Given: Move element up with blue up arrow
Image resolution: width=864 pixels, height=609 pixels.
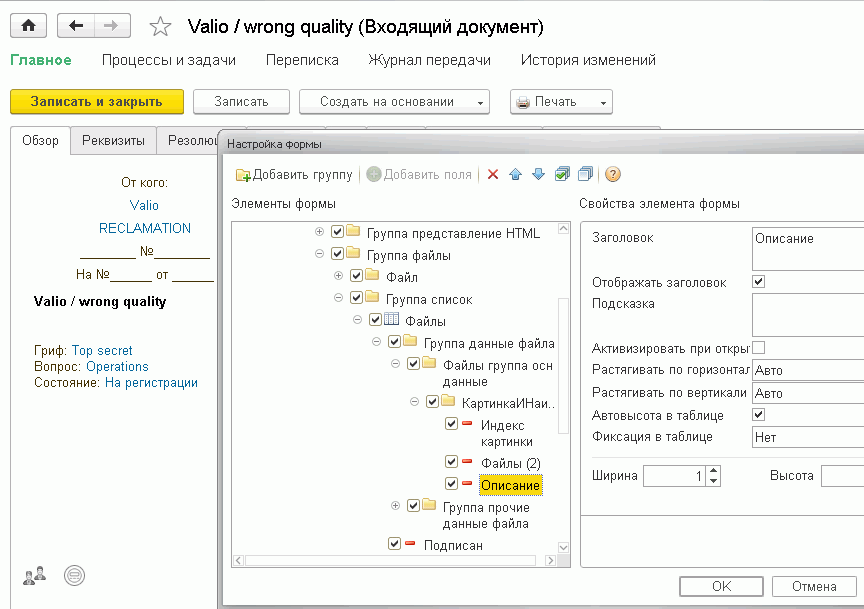Looking at the screenshot, I should tap(516, 175).
